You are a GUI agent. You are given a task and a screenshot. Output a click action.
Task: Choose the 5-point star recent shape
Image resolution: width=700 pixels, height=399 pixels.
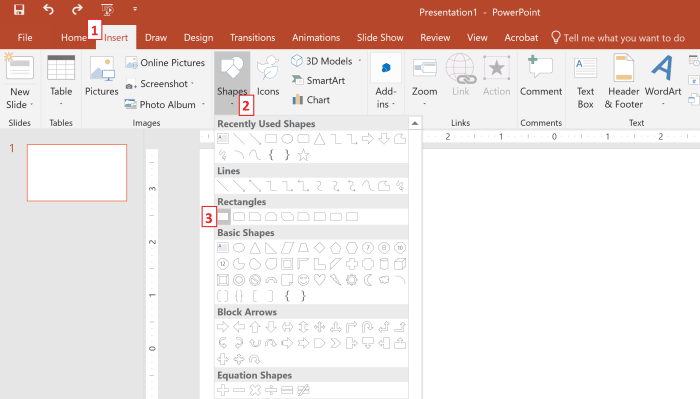tap(303, 155)
